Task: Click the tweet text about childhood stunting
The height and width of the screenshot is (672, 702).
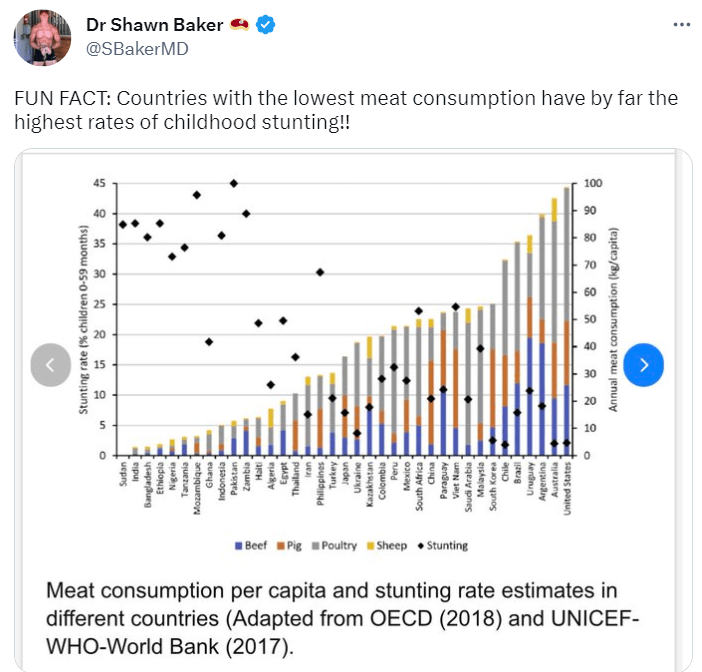Action: 345,110
